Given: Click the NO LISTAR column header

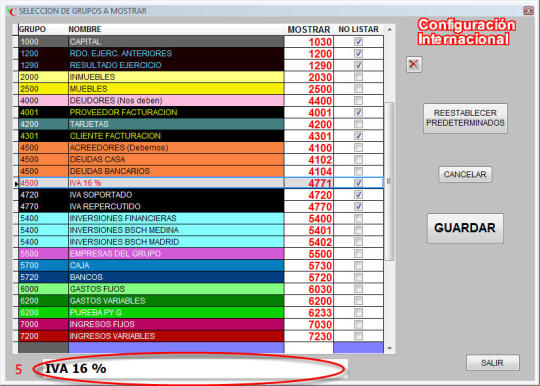Looking at the screenshot, I should (359, 29).
